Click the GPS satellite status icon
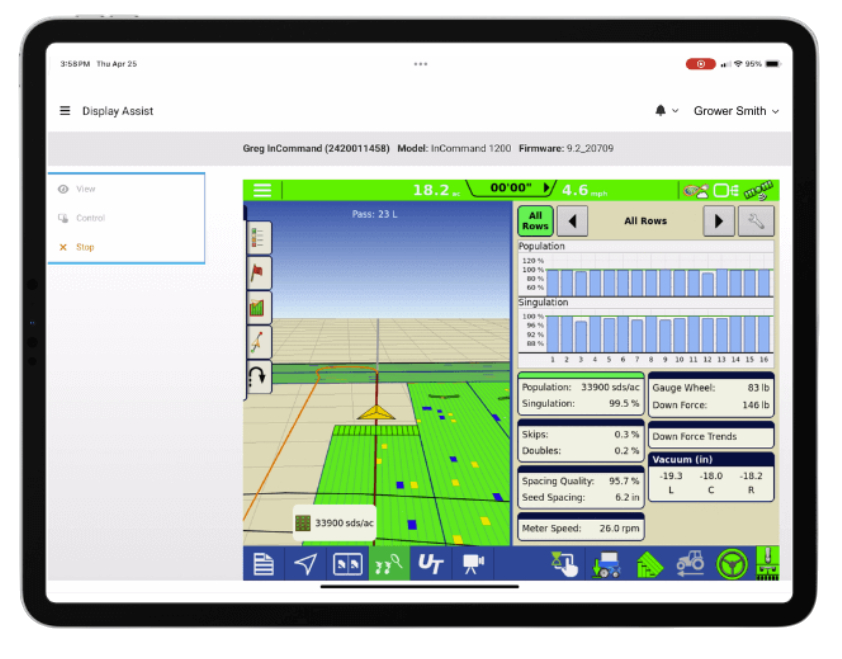 click(x=761, y=190)
